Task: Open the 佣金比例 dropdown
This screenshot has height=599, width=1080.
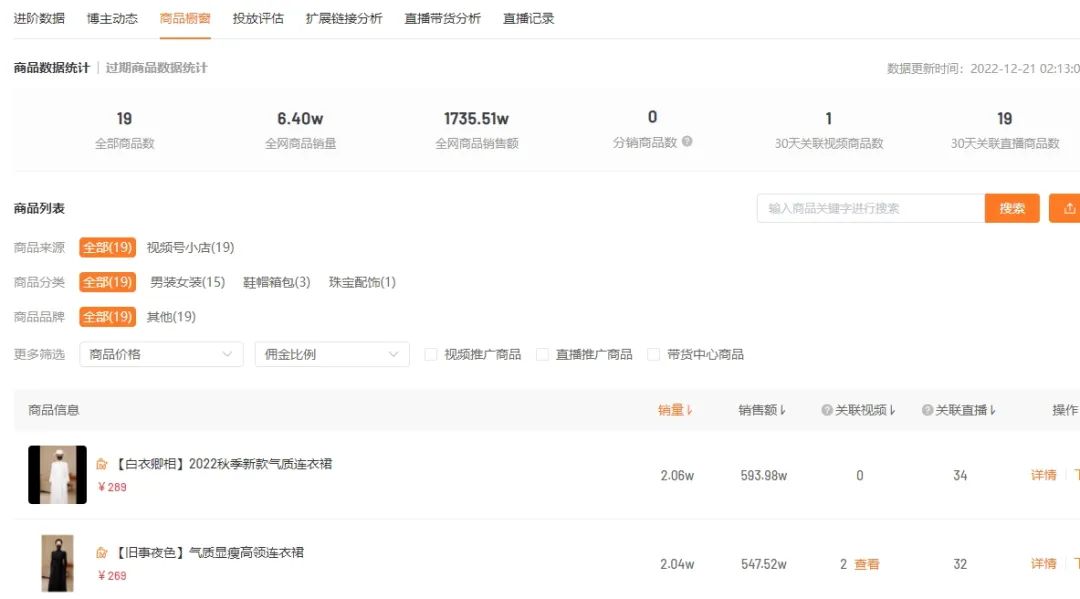Action: [x=332, y=354]
